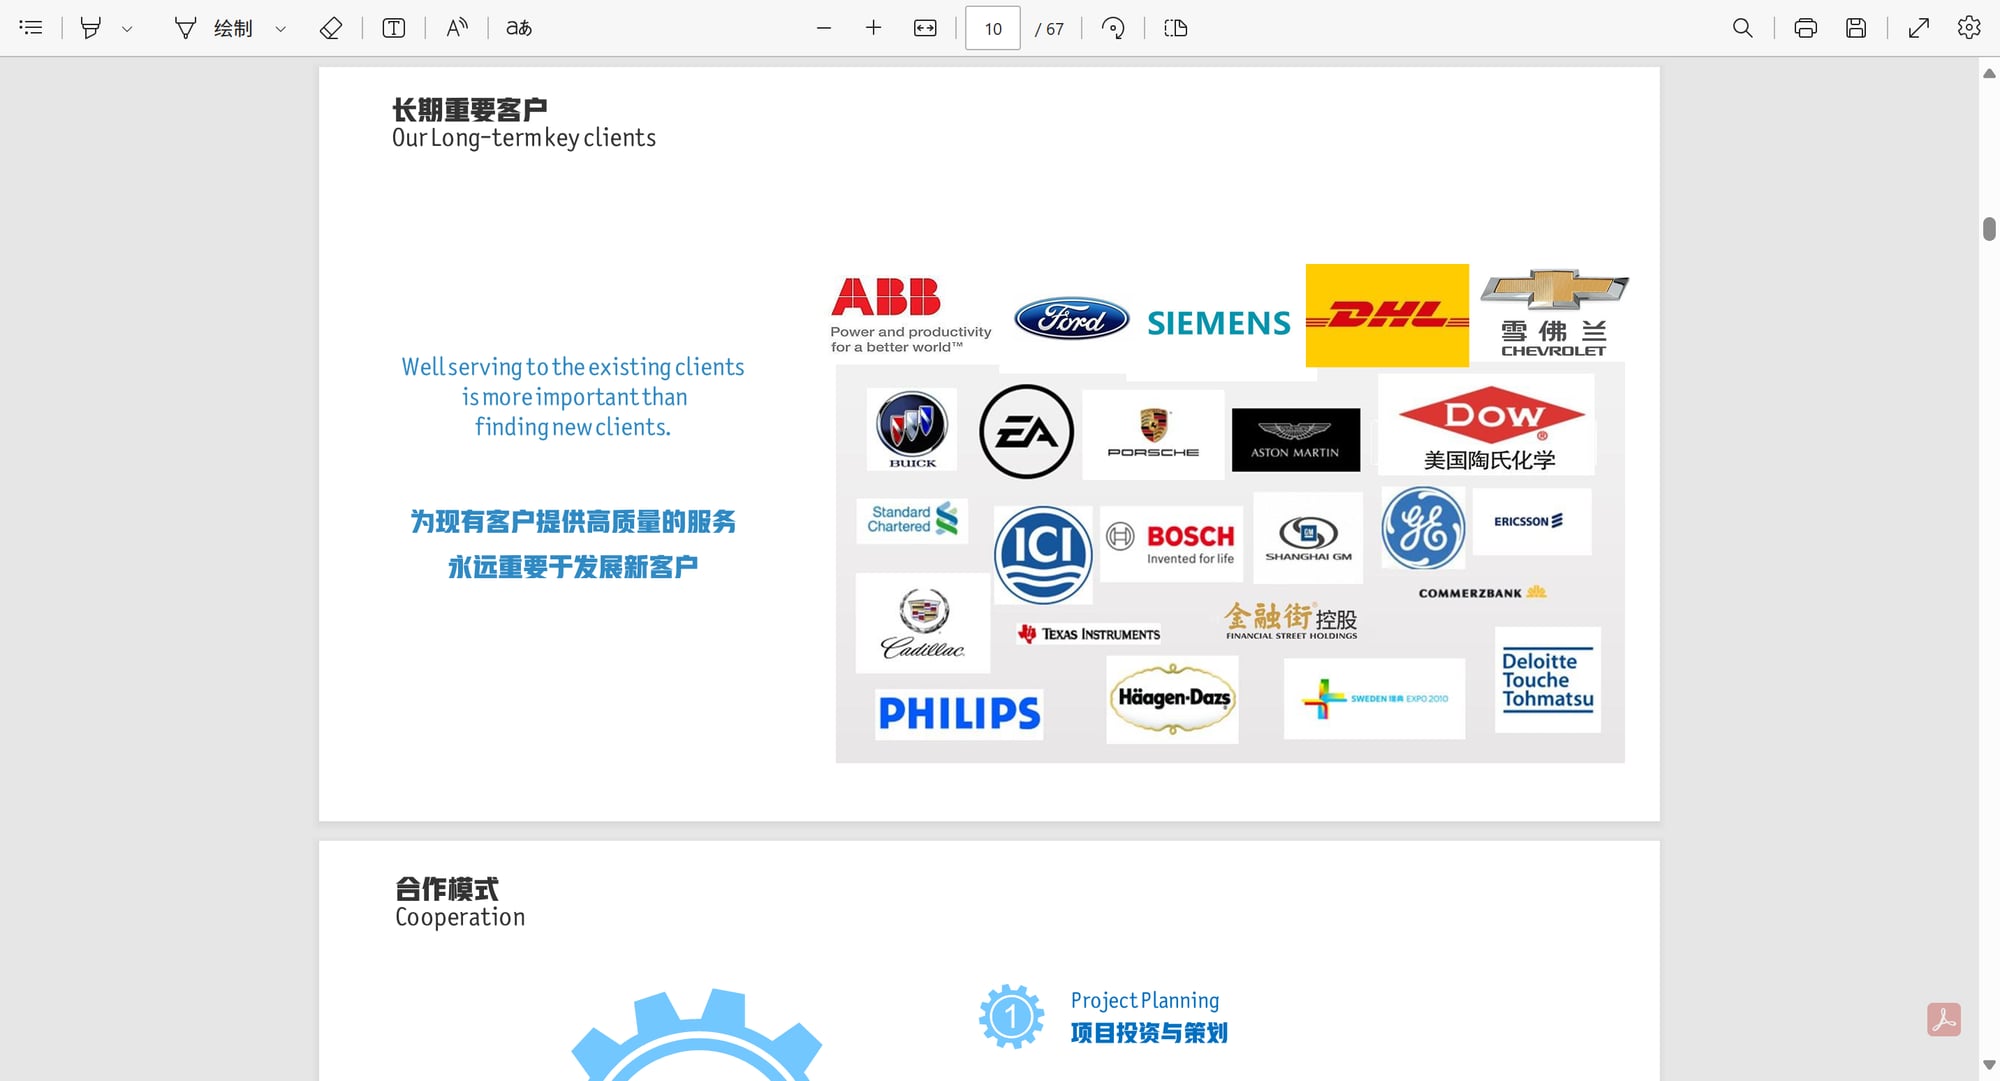Click the Chevrolet 雪佛兰 logo

[x=1554, y=312]
